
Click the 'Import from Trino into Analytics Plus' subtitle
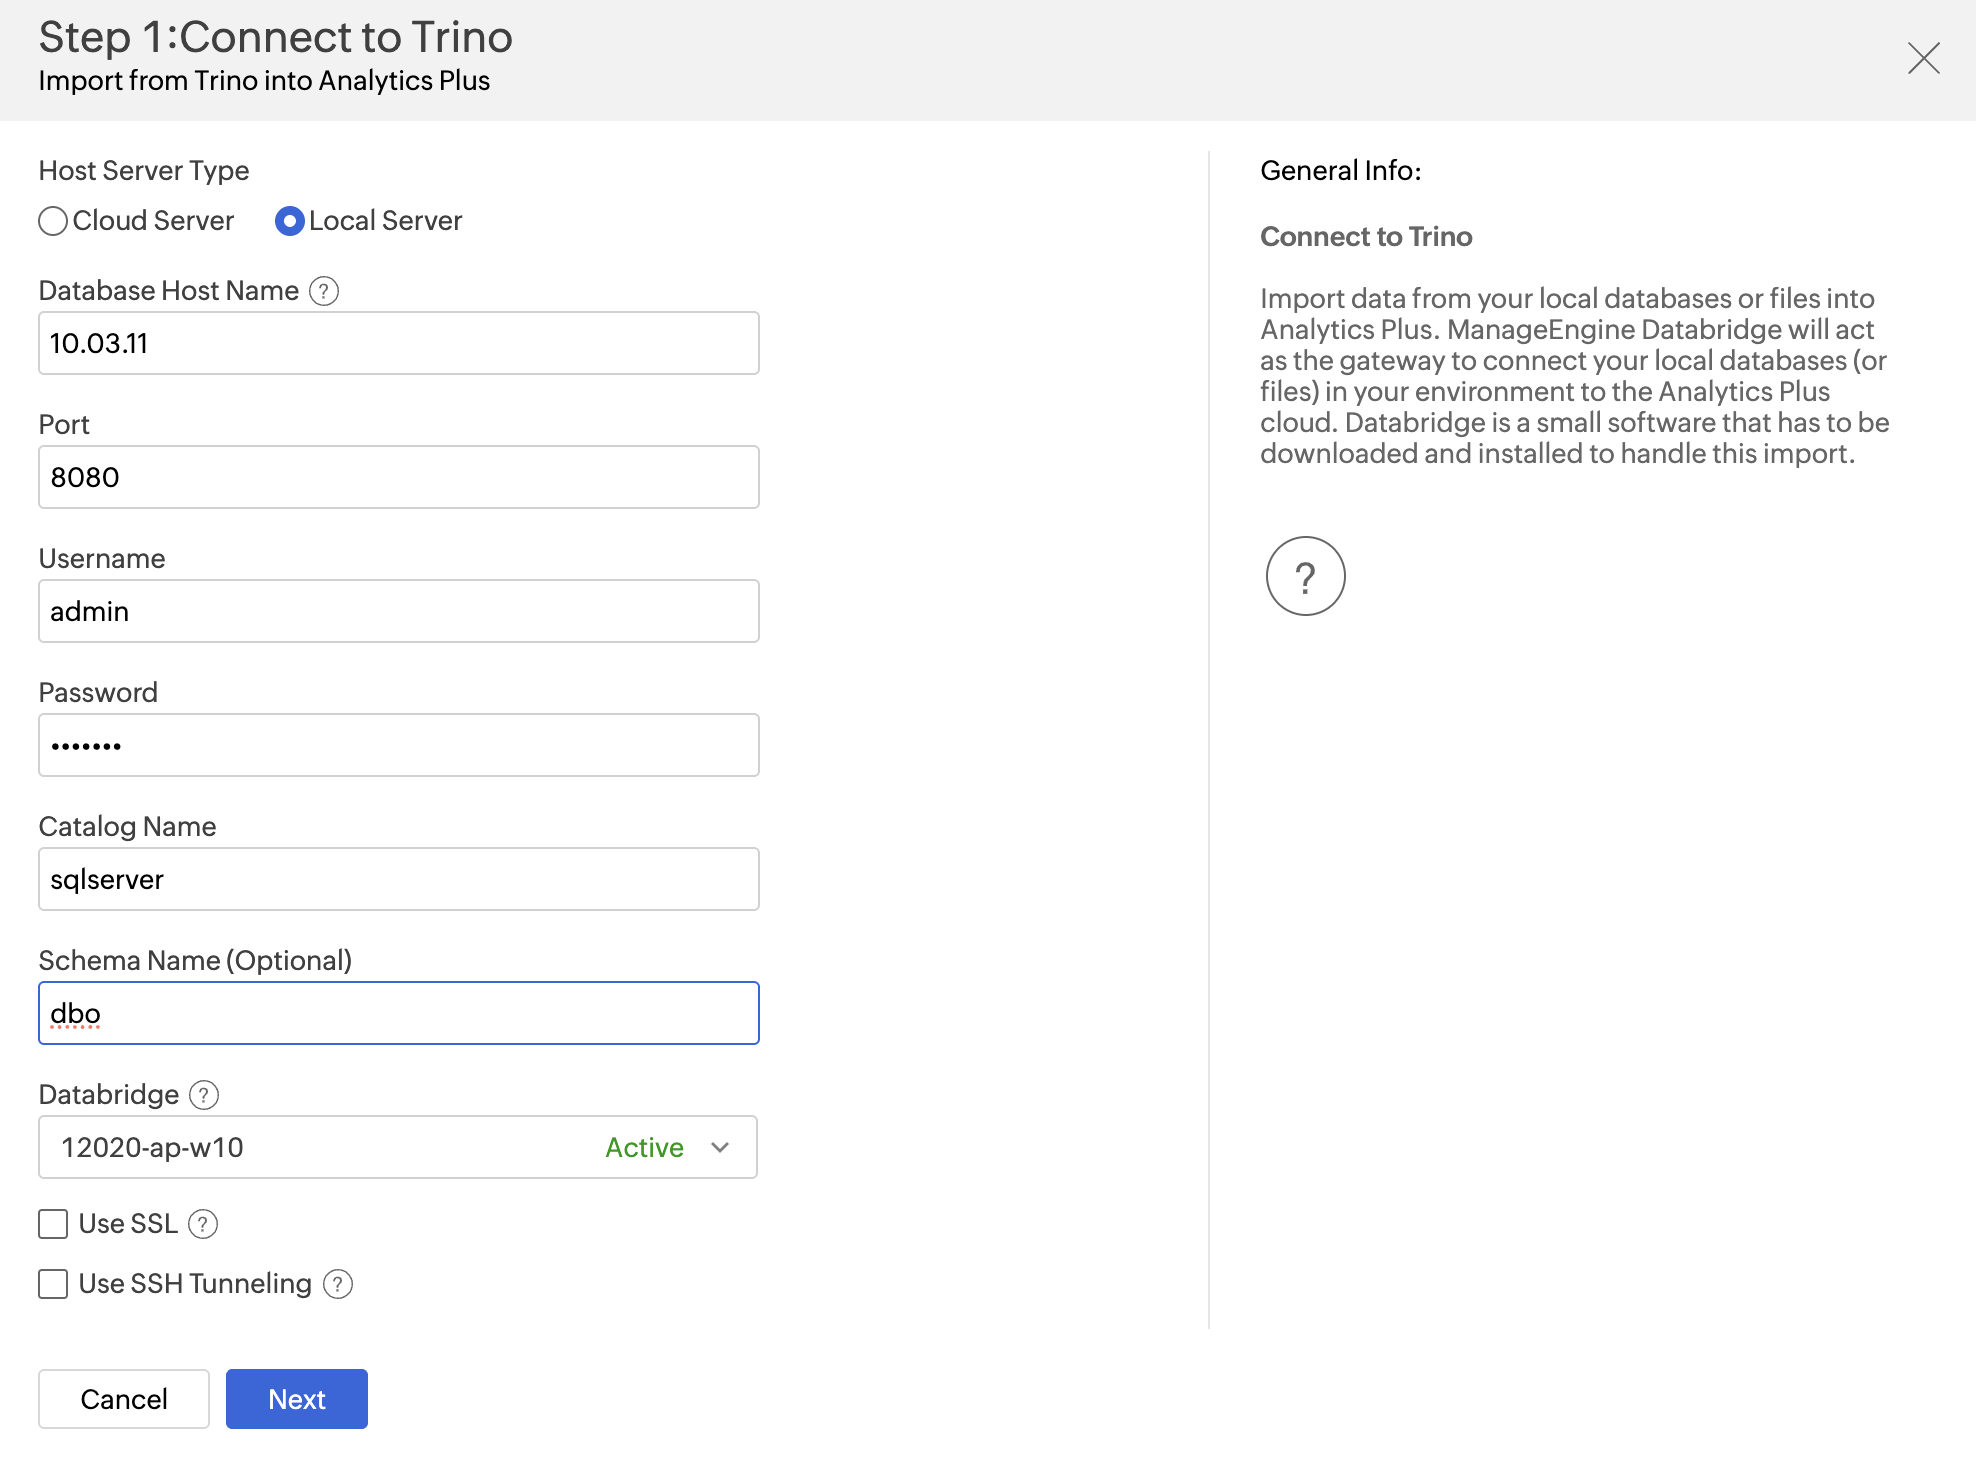[264, 81]
